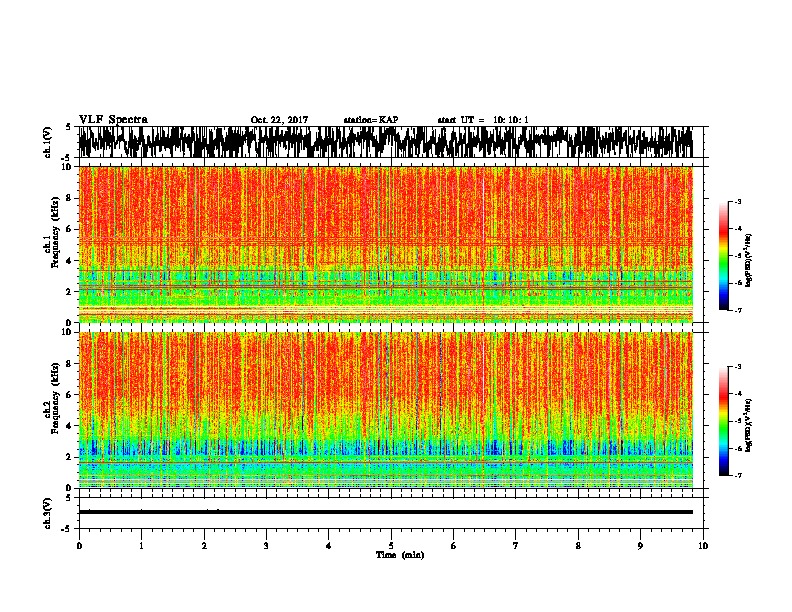792x612 pixels.
Task: Click the "ch.1(V)" axis label
Action: coord(48,142)
